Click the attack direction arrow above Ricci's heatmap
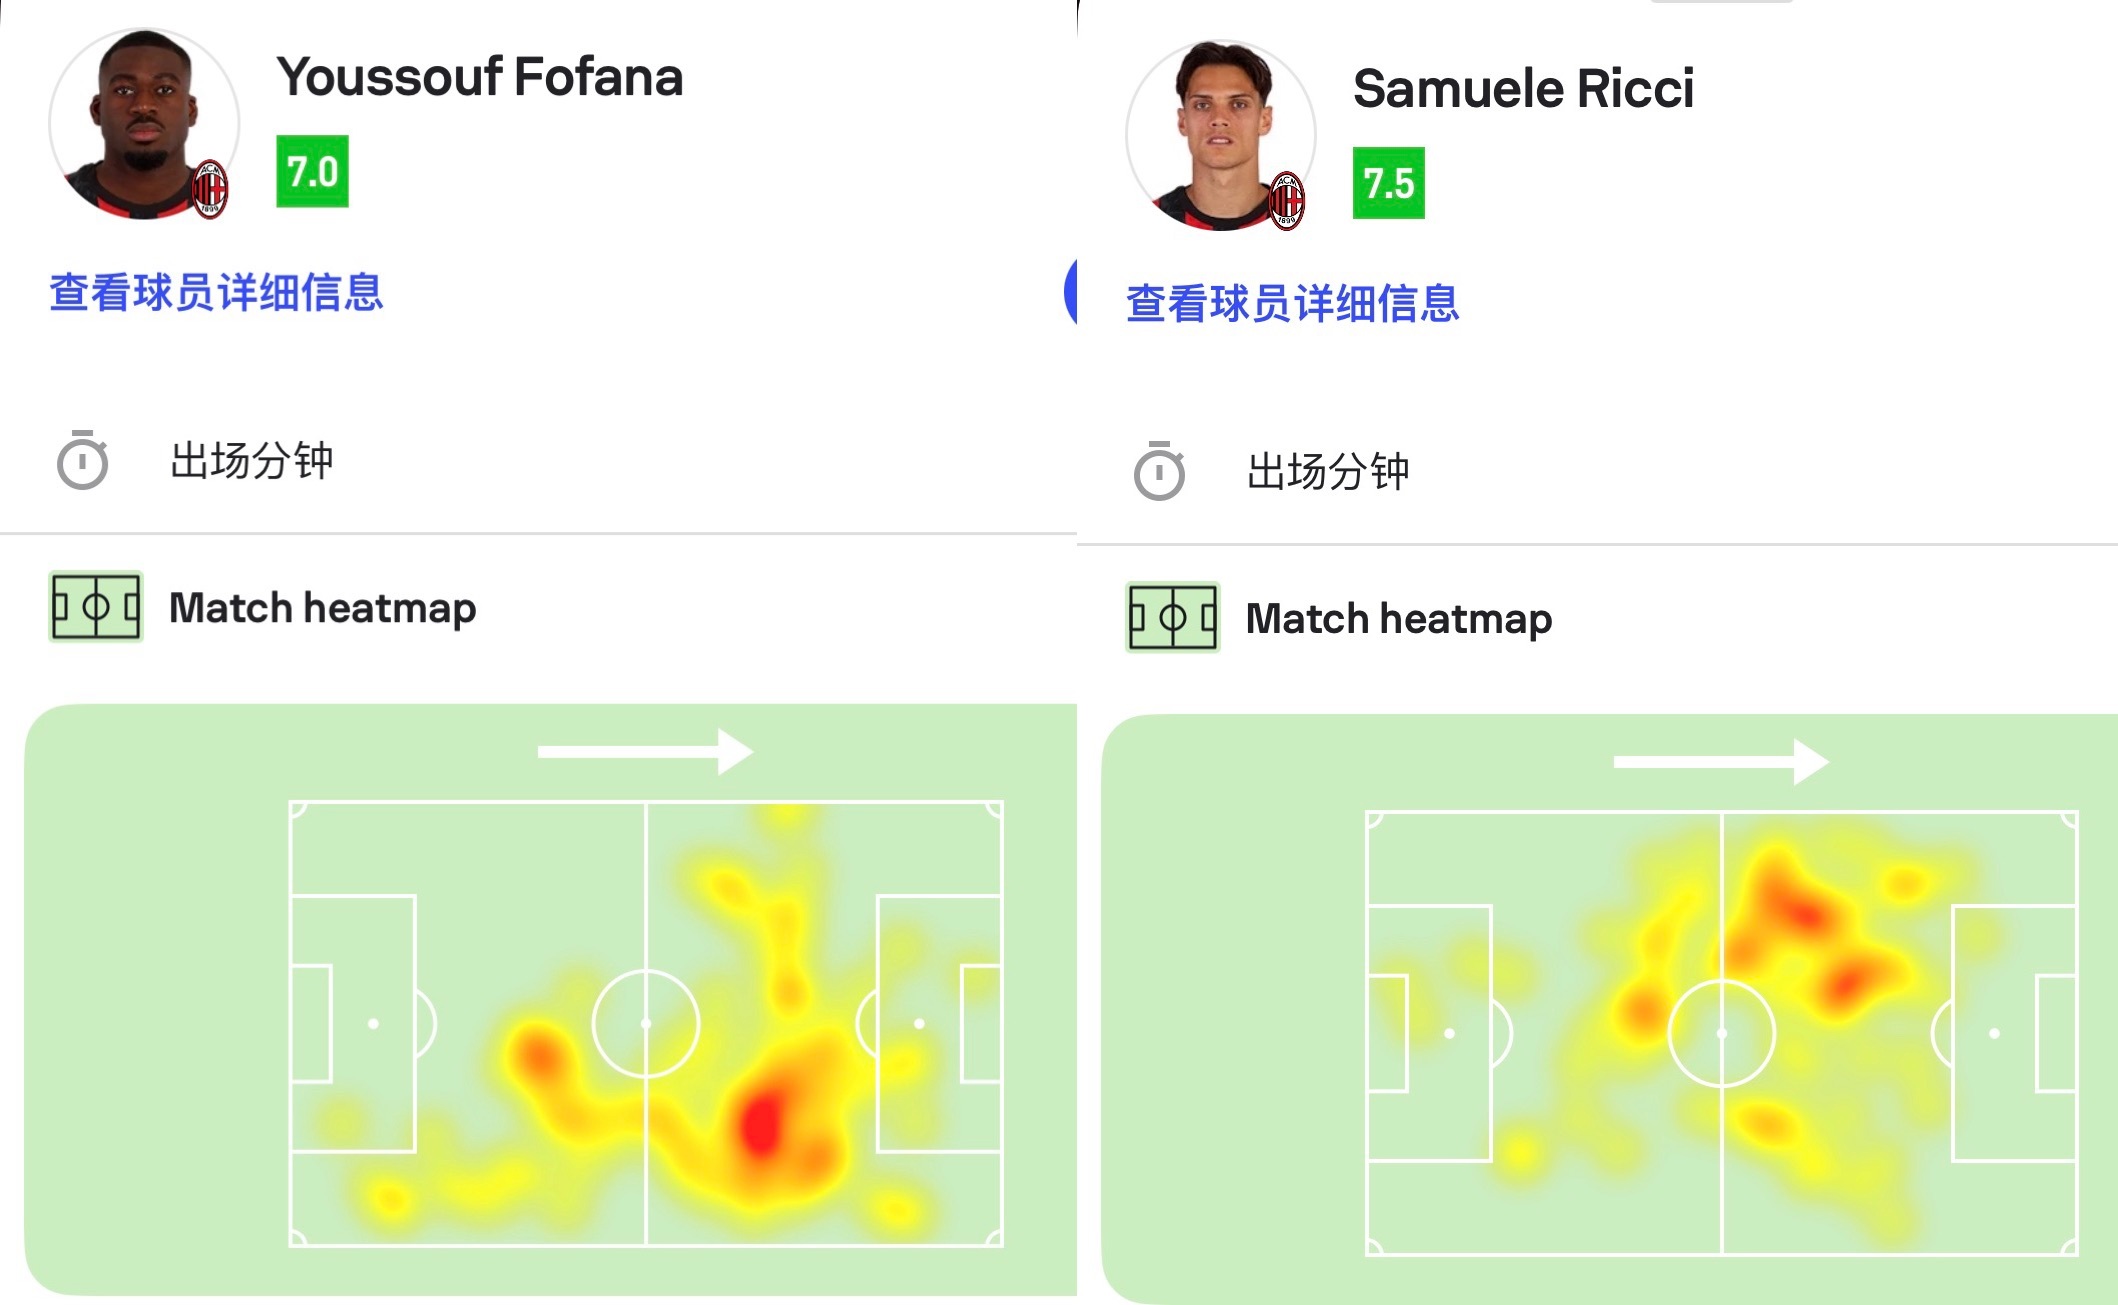2118x1305 pixels. point(1721,763)
